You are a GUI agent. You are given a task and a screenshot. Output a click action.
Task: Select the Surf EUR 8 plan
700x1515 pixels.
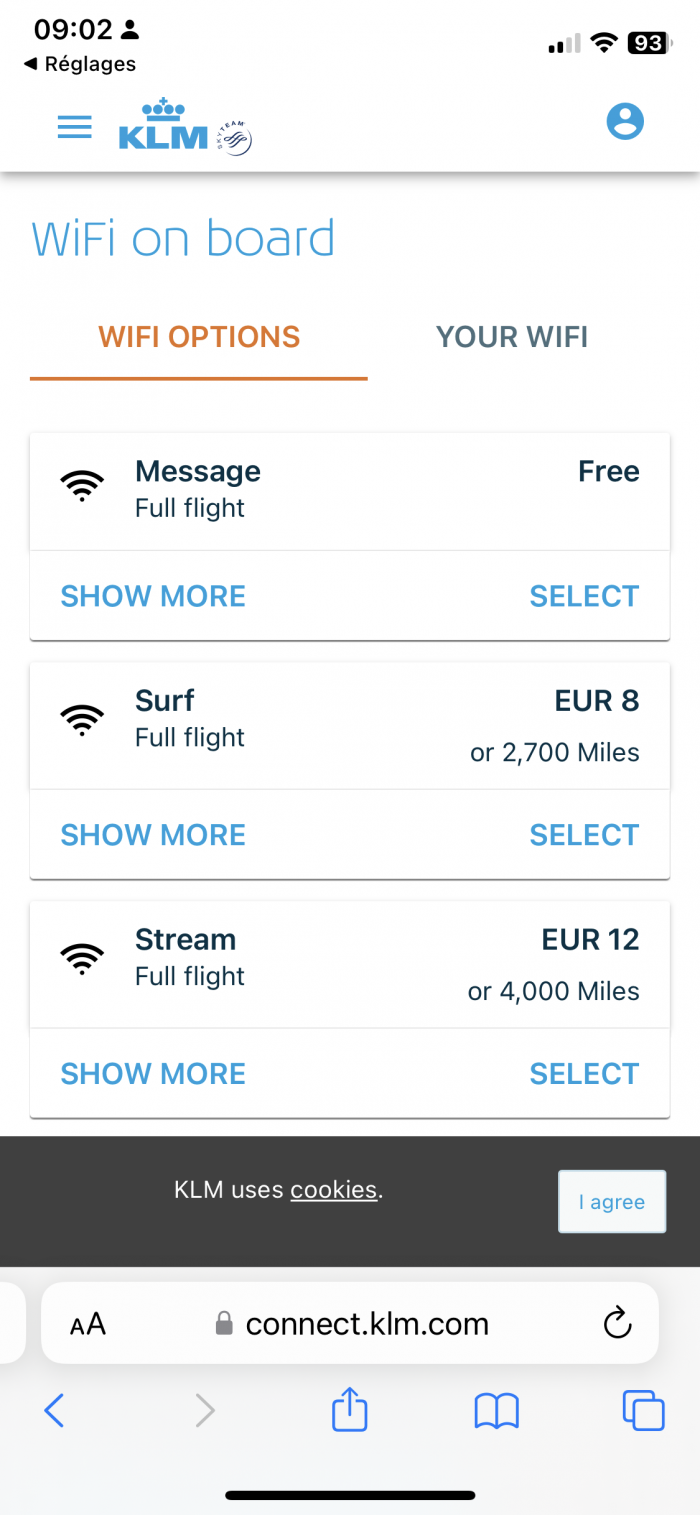click(584, 835)
